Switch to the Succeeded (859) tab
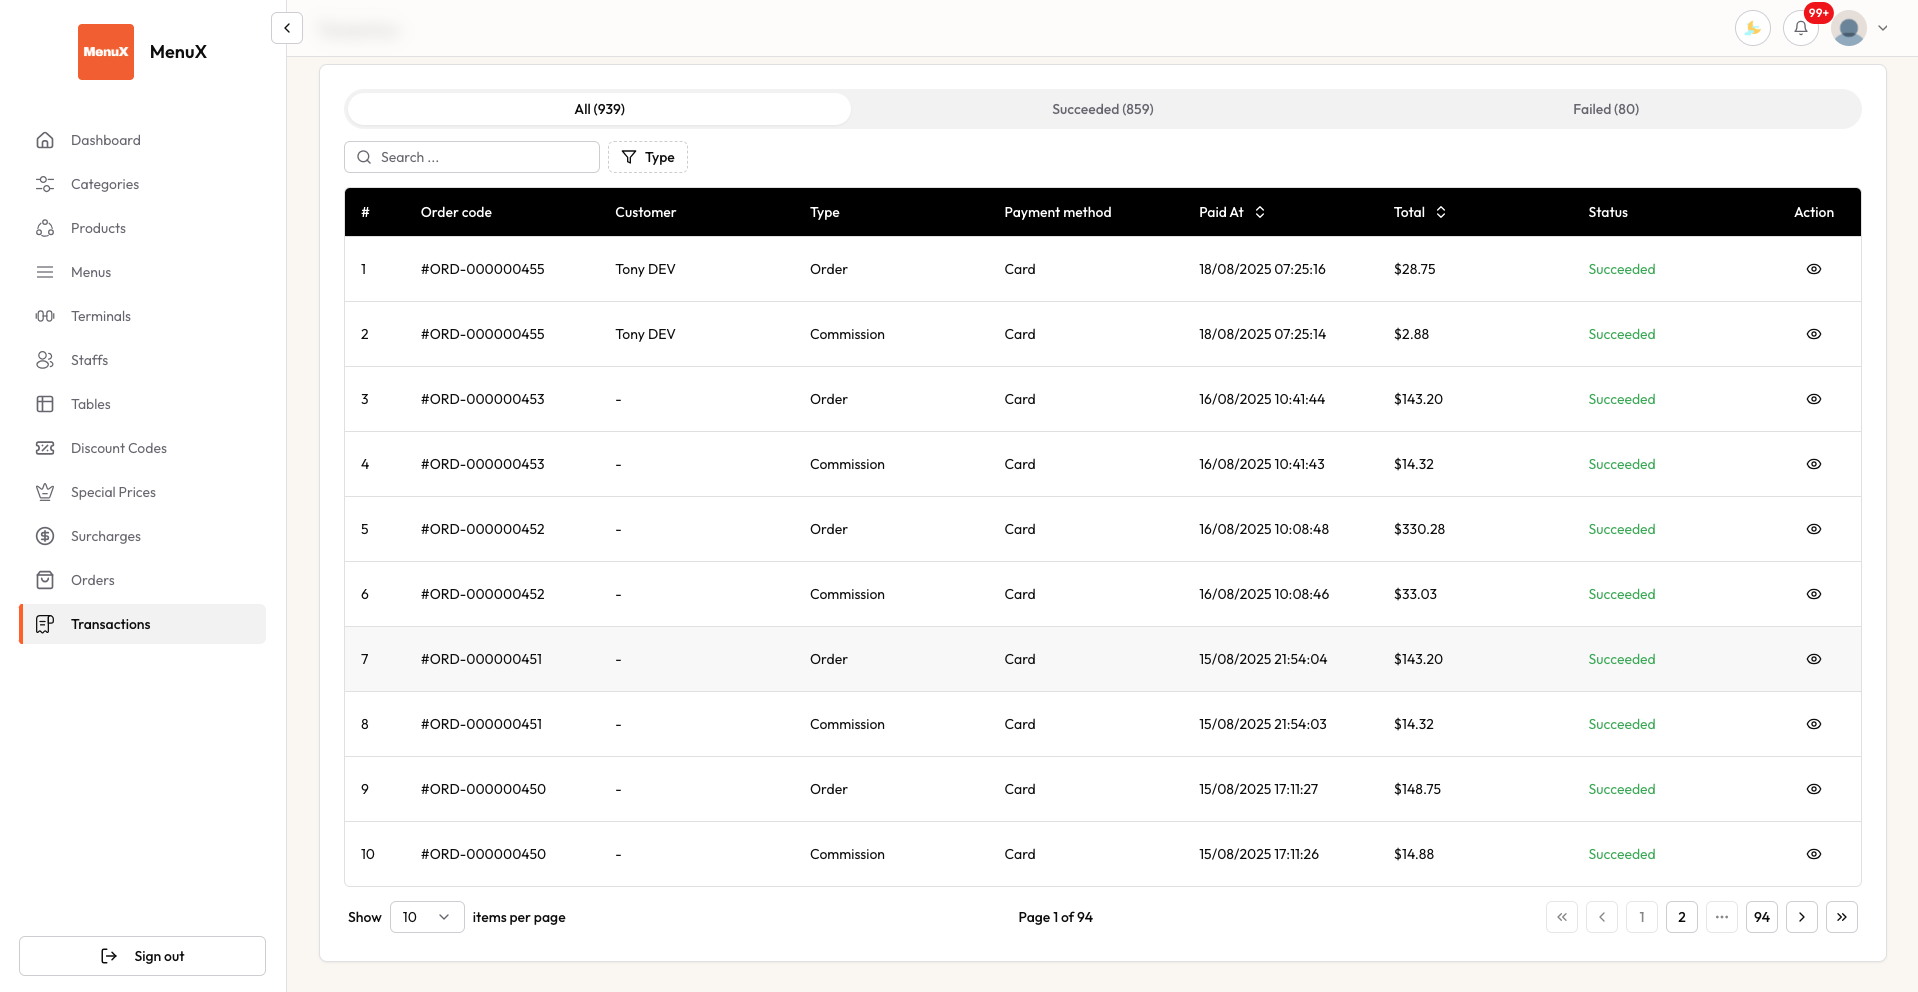 point(1102,109)
